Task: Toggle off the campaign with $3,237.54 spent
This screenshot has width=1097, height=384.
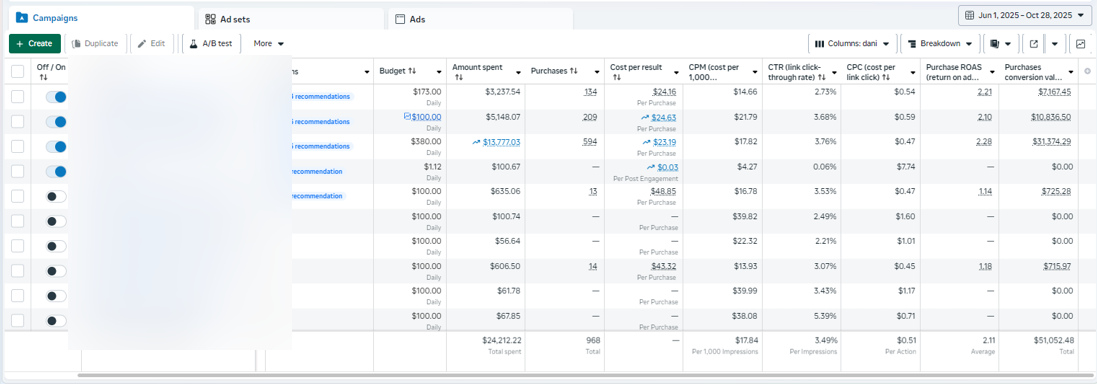Action: (56, 97)
